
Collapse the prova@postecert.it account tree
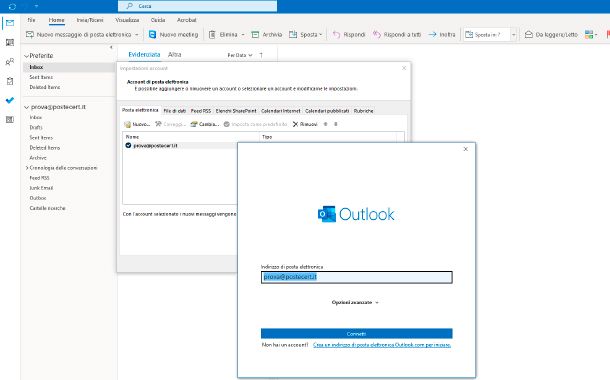coord(26,107)
